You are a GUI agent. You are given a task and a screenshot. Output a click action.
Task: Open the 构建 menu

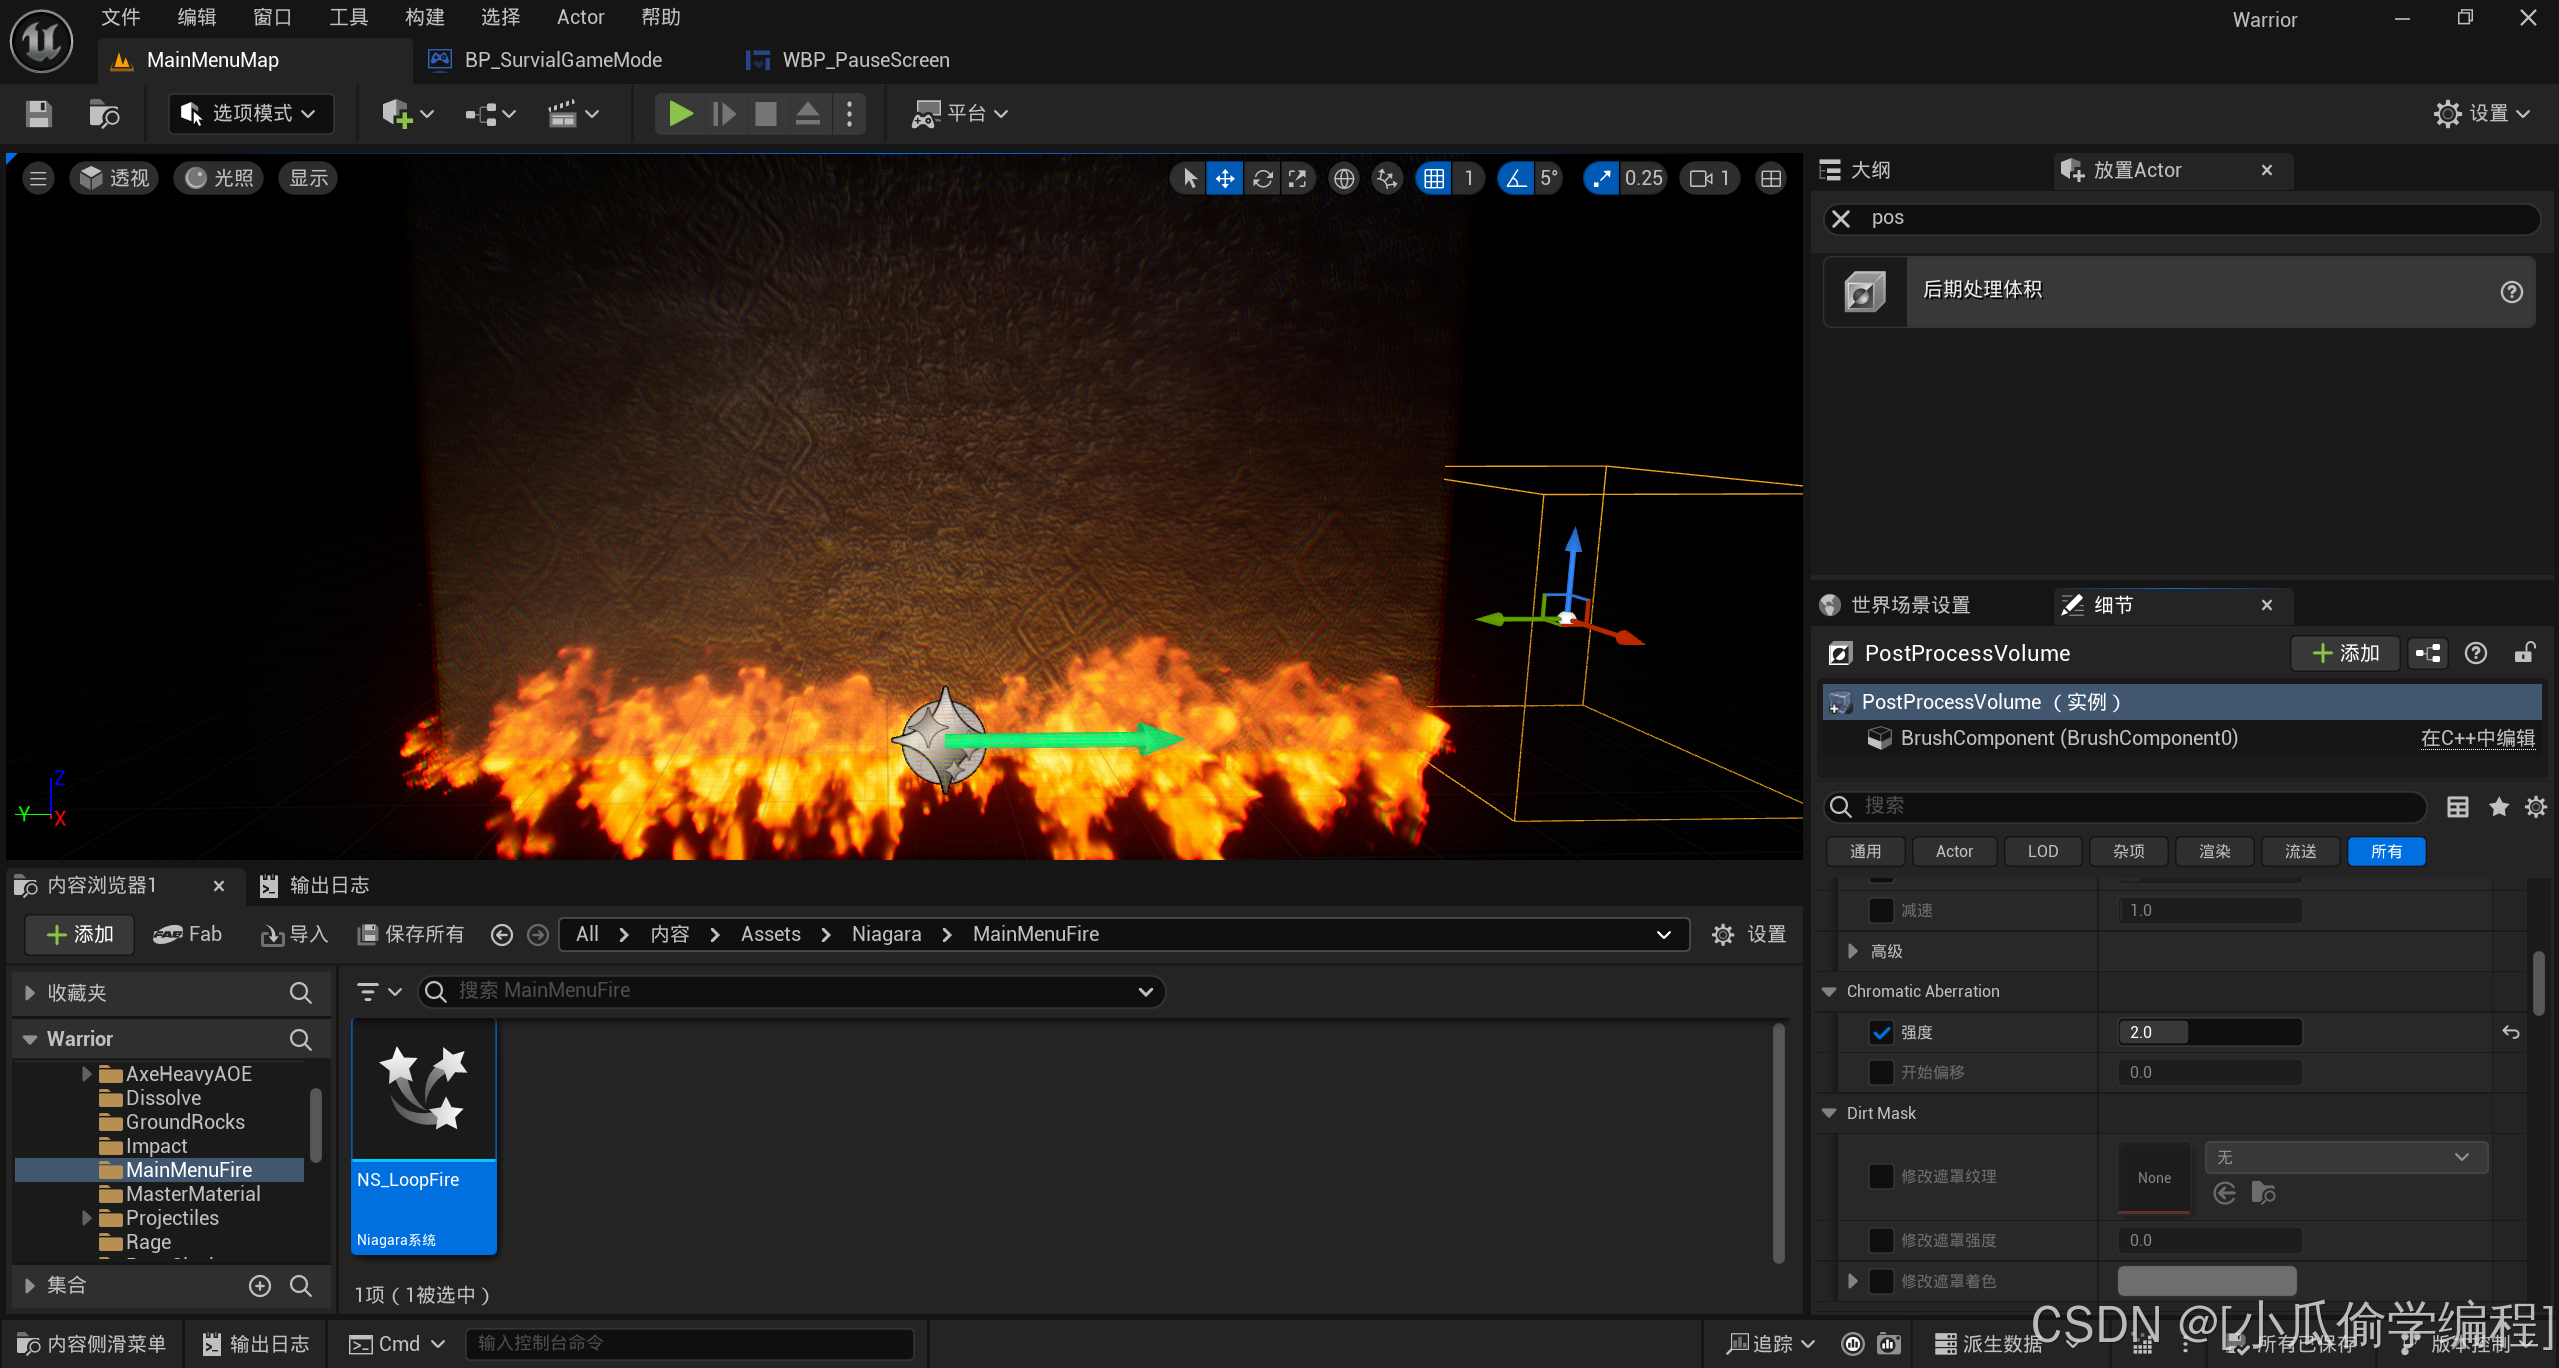point(424,17)
